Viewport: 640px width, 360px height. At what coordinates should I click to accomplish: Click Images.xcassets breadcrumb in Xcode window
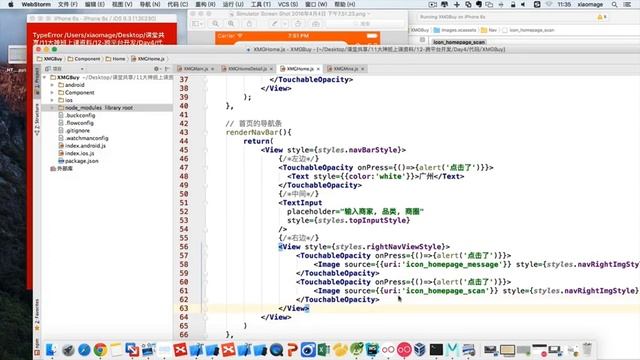[x=455, y=30]
